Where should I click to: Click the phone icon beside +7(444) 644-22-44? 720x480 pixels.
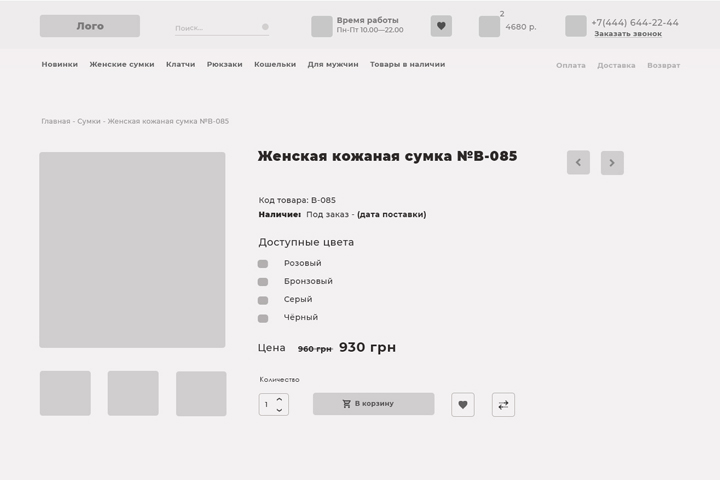coord(575,26)
